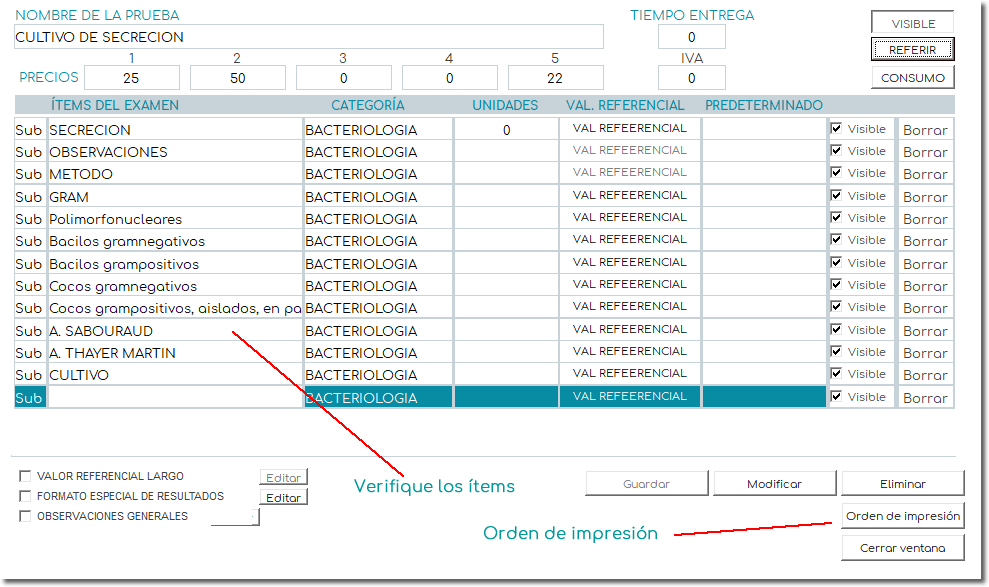This screenshot has height=587, width=989.
Task: Check FORMATO ESPECIAL DE RESULTADOS option
Action: tap(26, 496)
